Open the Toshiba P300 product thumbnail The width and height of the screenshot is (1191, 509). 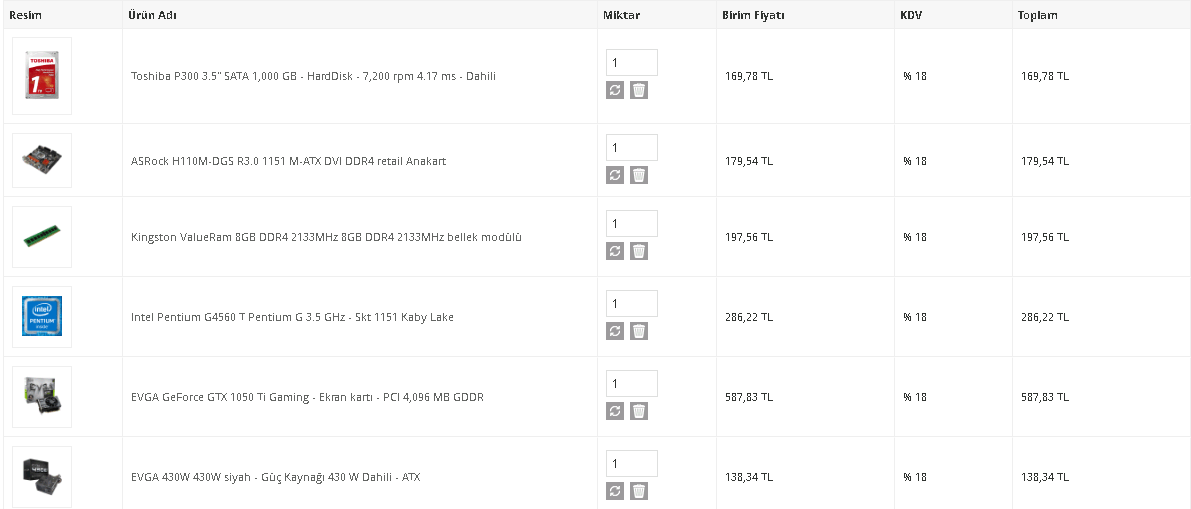[42, 76]
